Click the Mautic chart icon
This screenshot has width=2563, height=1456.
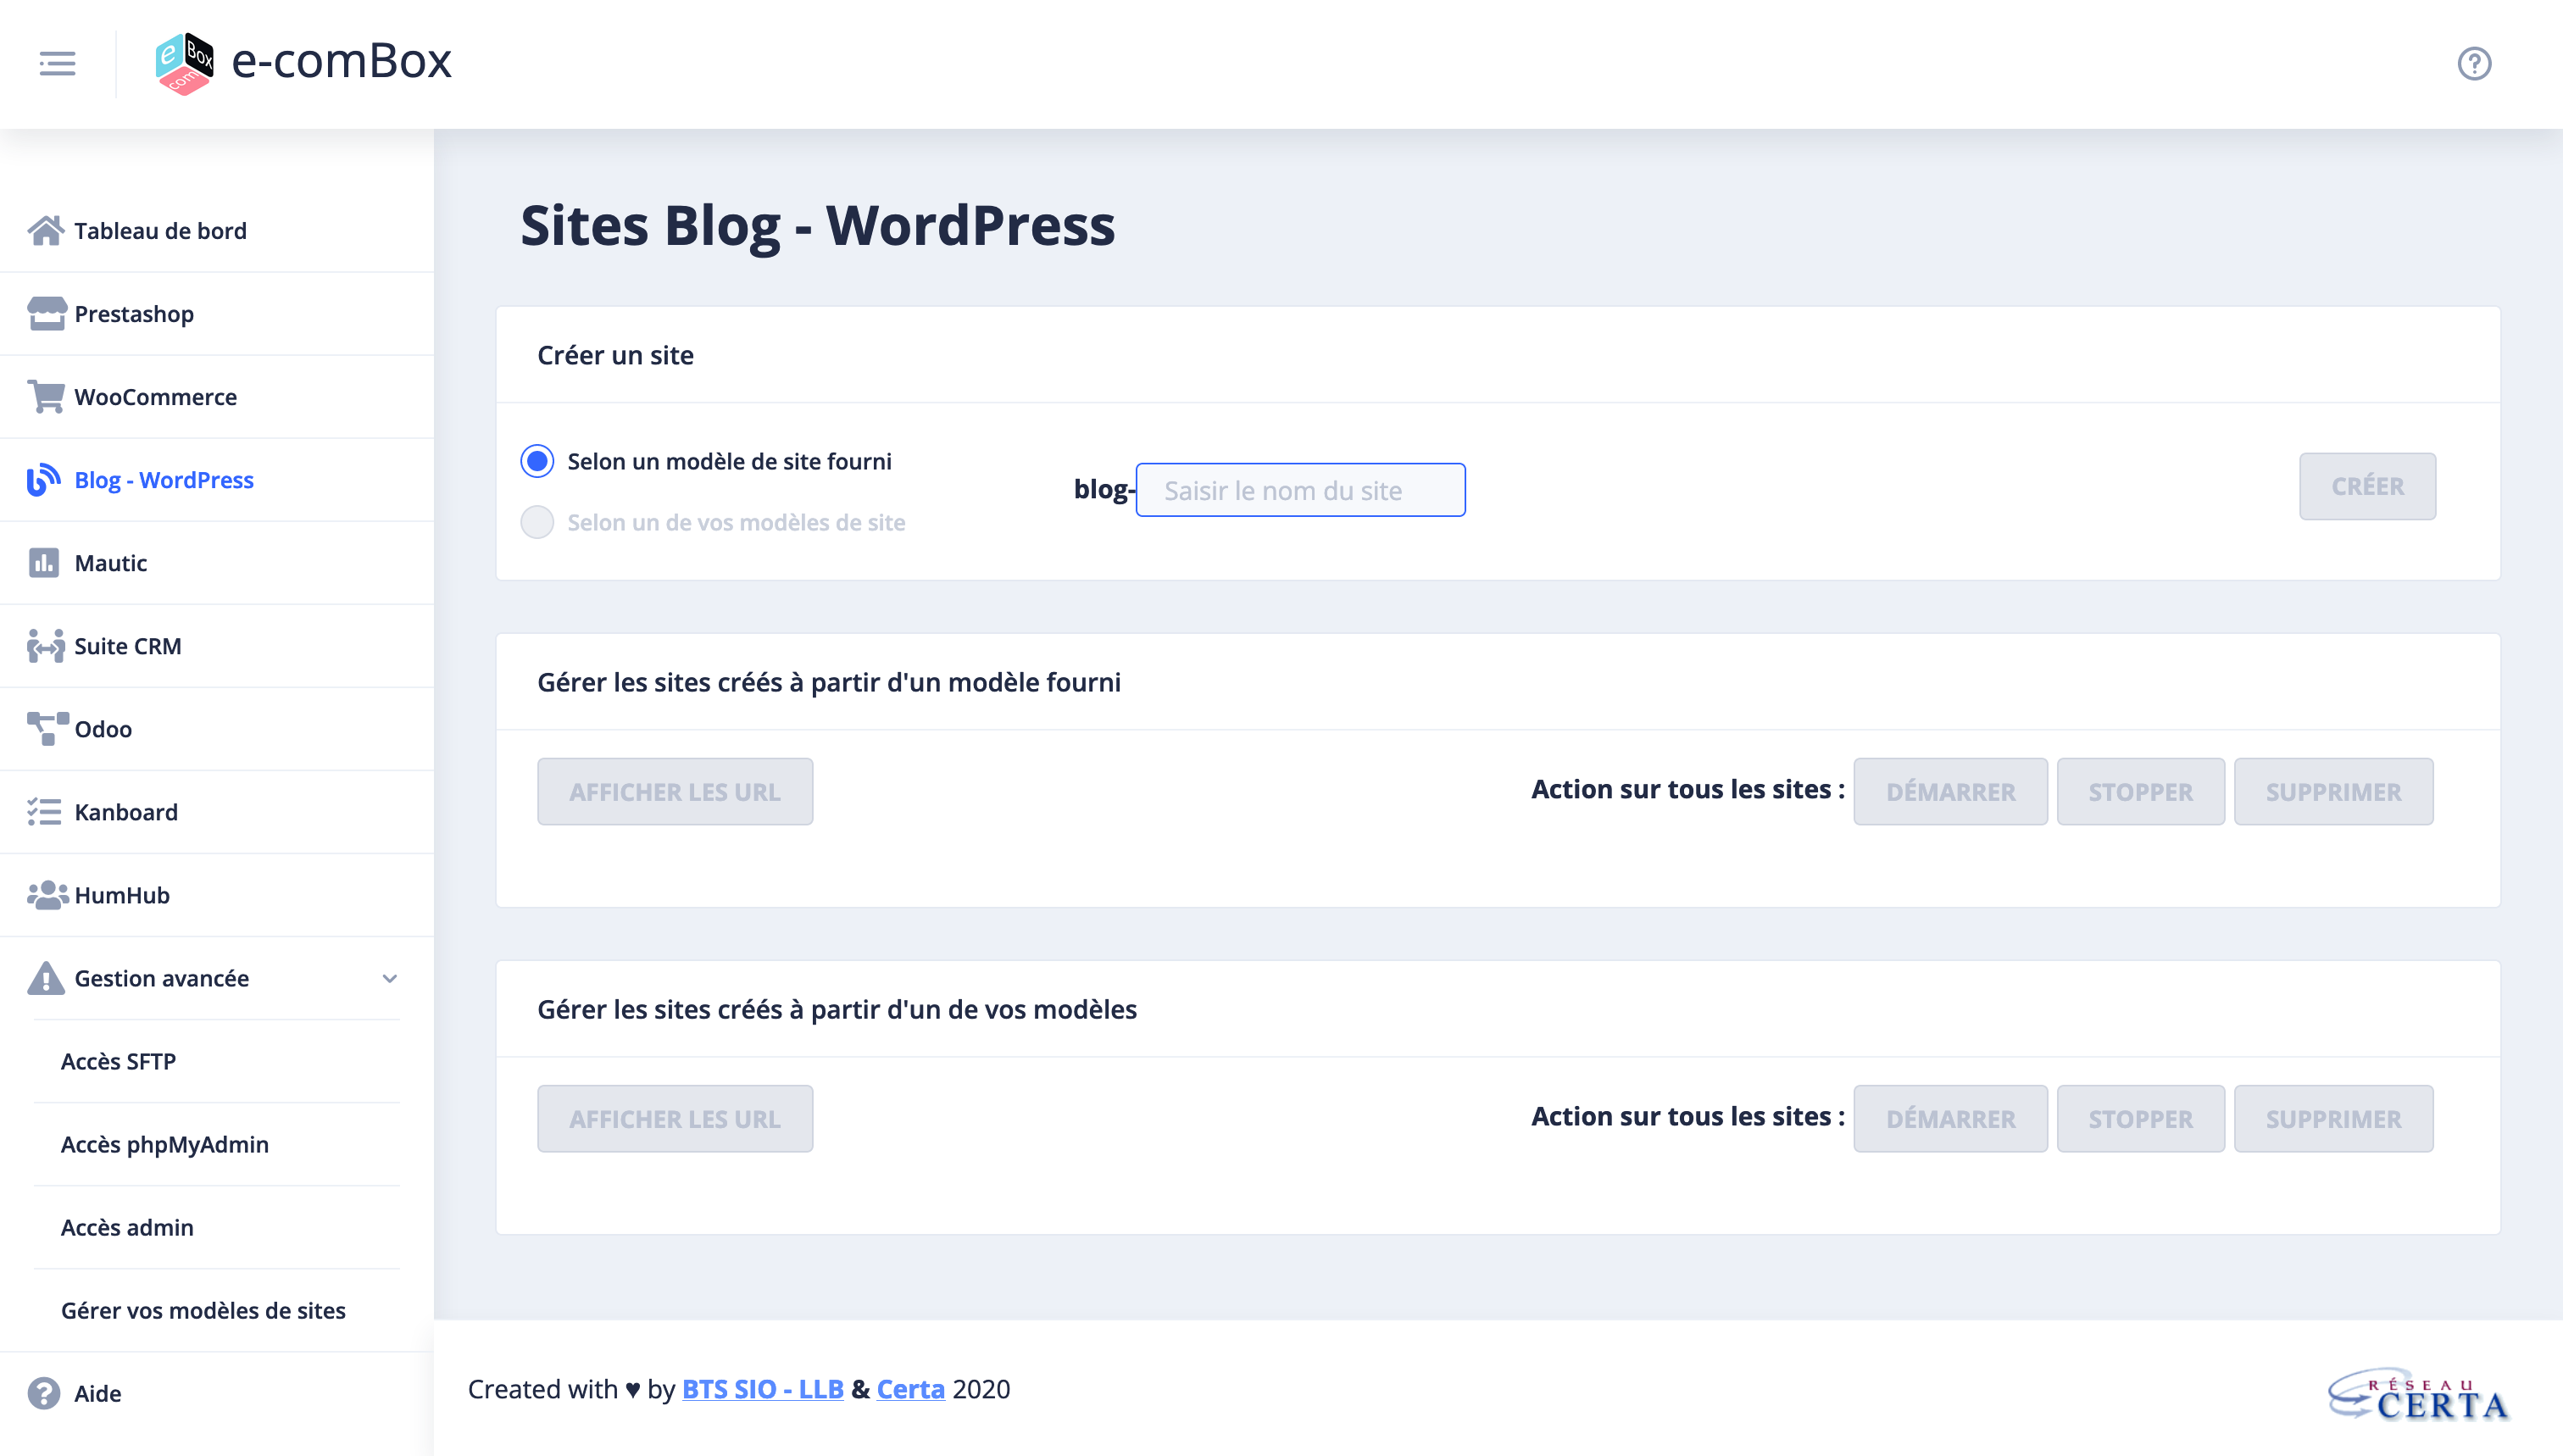pyautogui.click(x=43, y=563)
